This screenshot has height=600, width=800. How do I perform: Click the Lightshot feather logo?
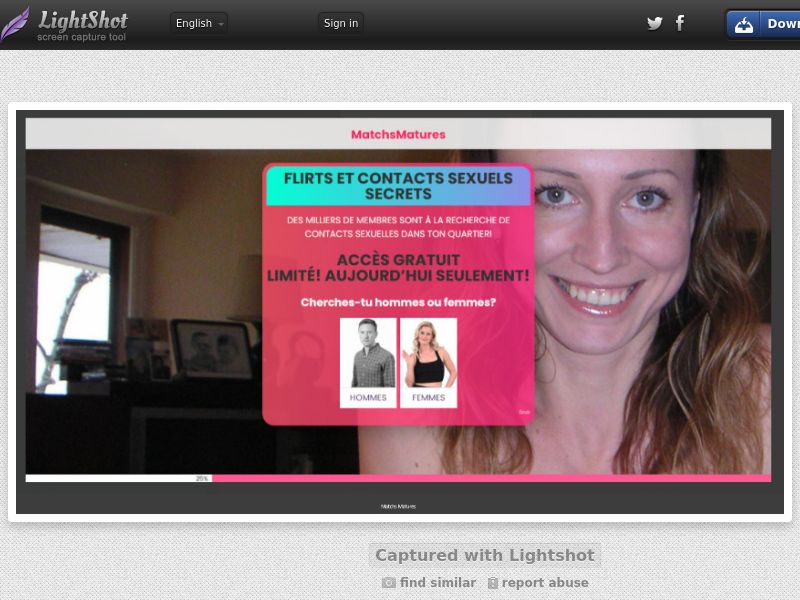pyautogui.click(x=15, y=23)
